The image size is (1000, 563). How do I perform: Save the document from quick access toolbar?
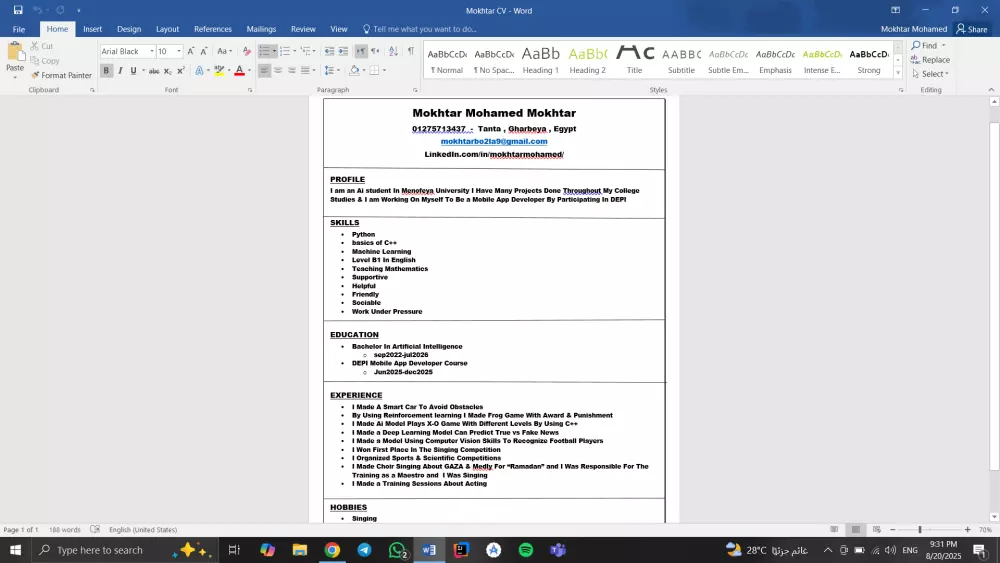tap(18, 10)
